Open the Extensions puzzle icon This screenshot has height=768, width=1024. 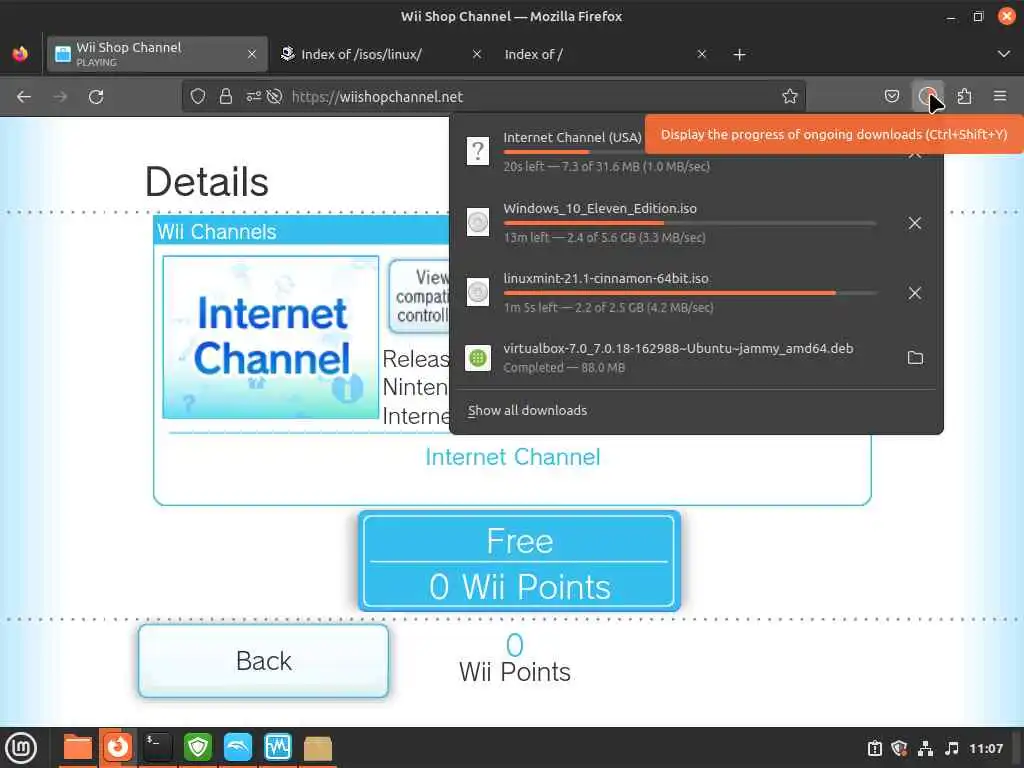click(x=964, y=97)
